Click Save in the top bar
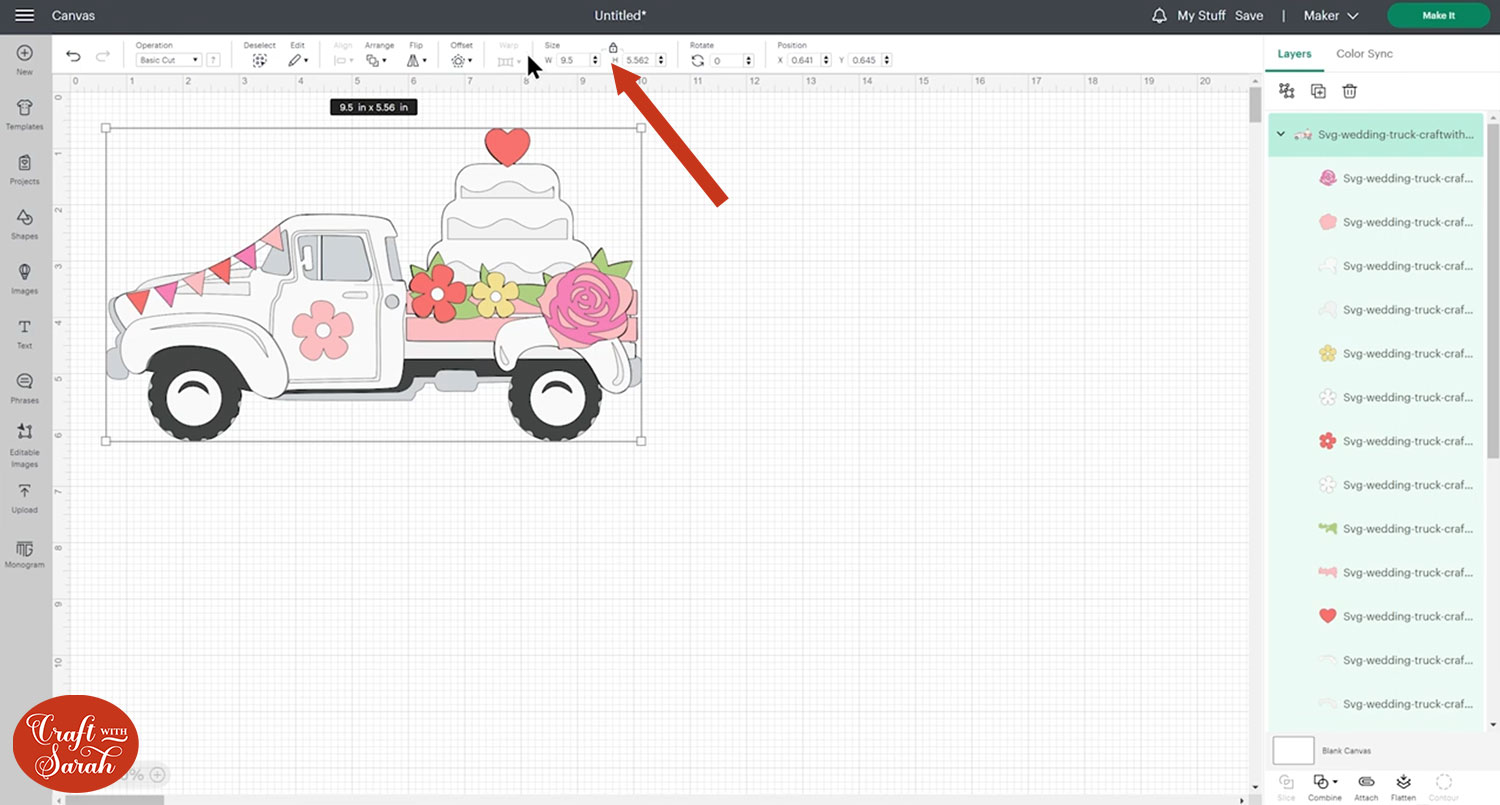This screenshot has width=1500, height=805. point(1249,16)
